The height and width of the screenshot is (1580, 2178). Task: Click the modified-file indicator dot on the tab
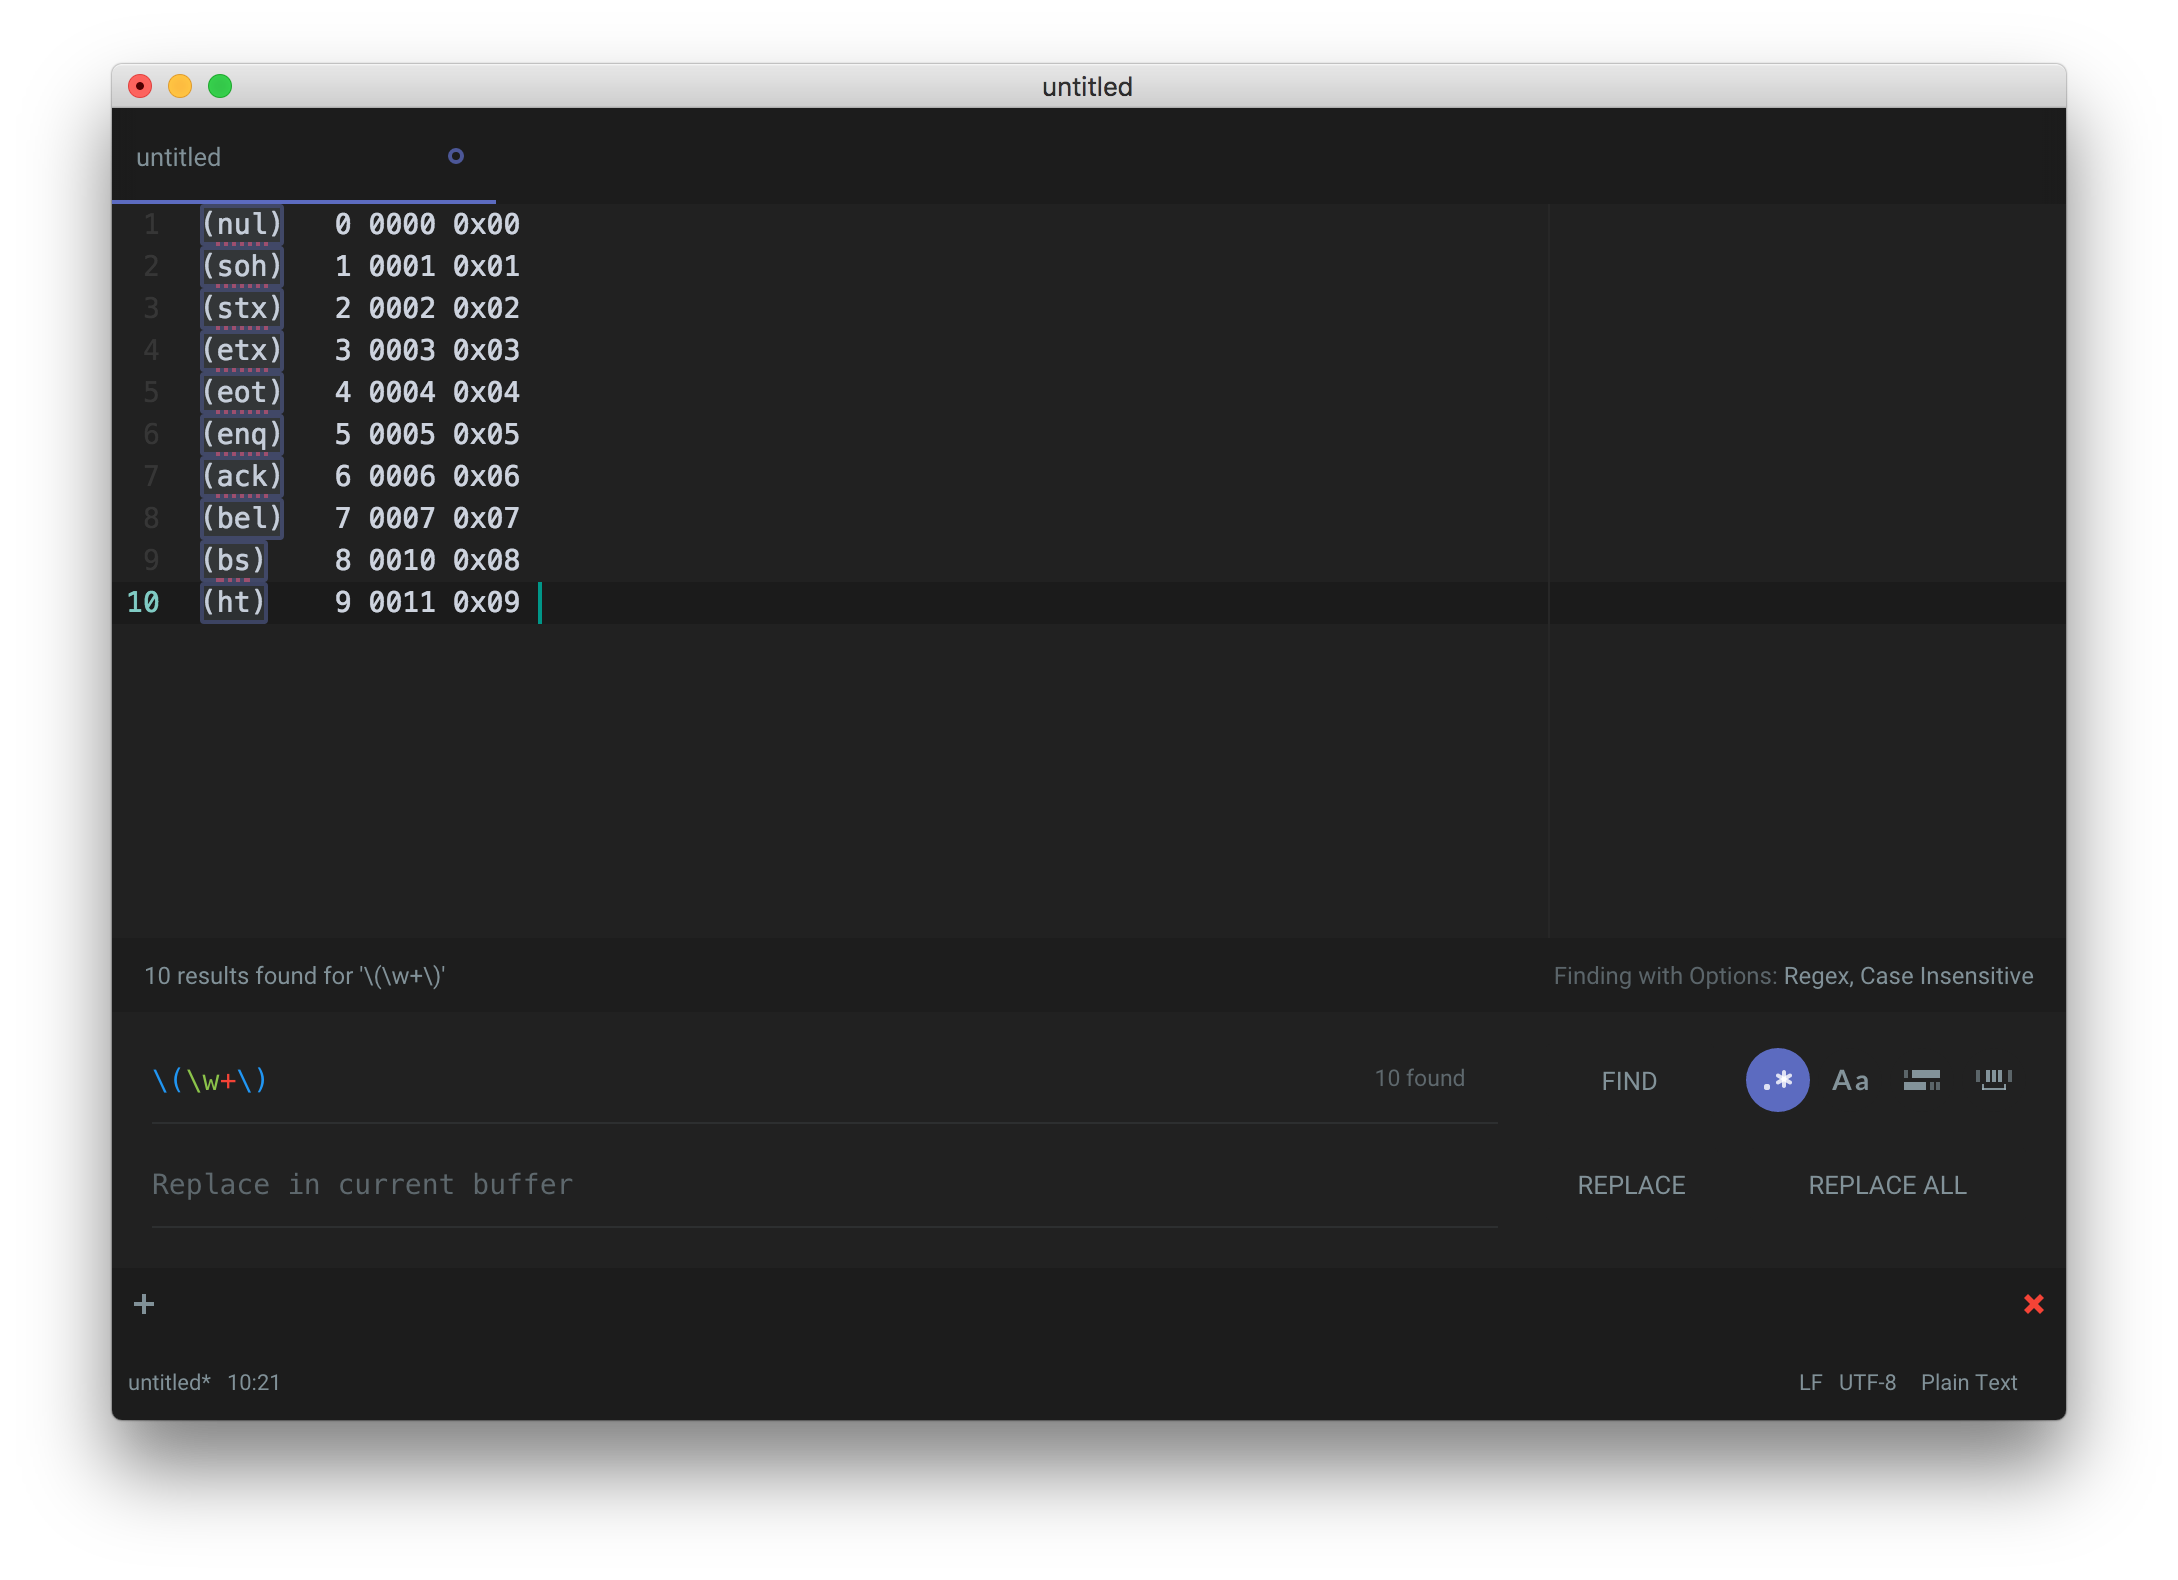(x=456, y=156)
